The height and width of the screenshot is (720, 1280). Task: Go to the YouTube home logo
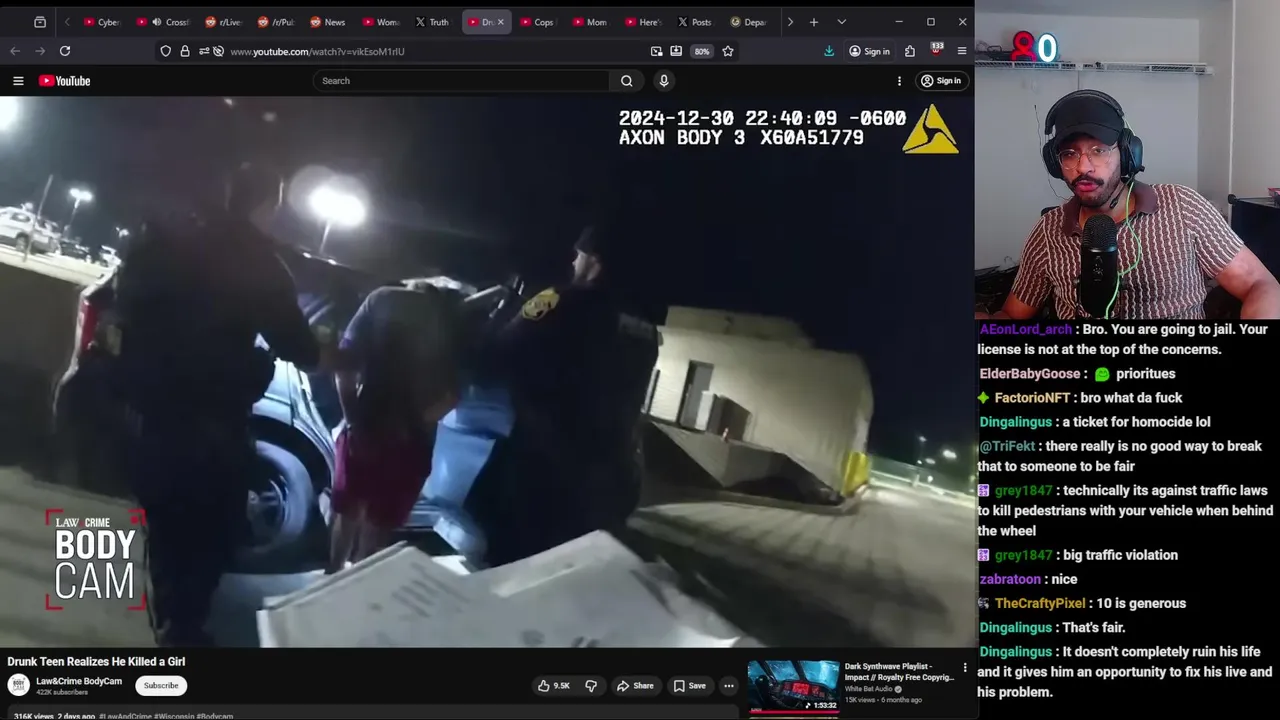click(65, 81)
